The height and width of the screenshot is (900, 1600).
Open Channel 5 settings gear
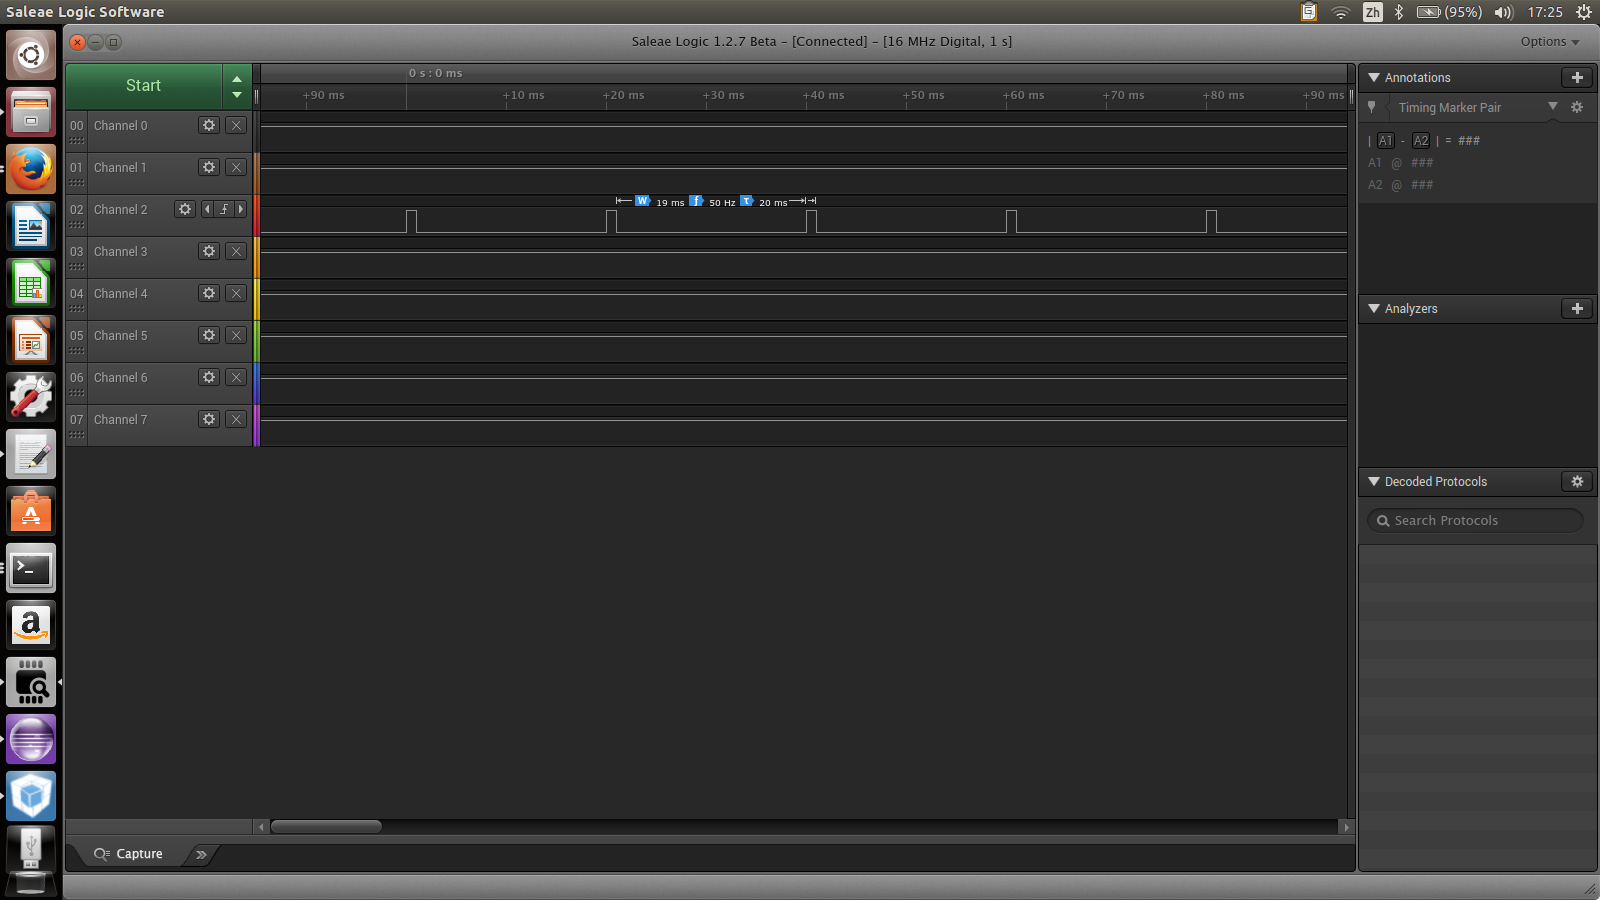point(209,335)
